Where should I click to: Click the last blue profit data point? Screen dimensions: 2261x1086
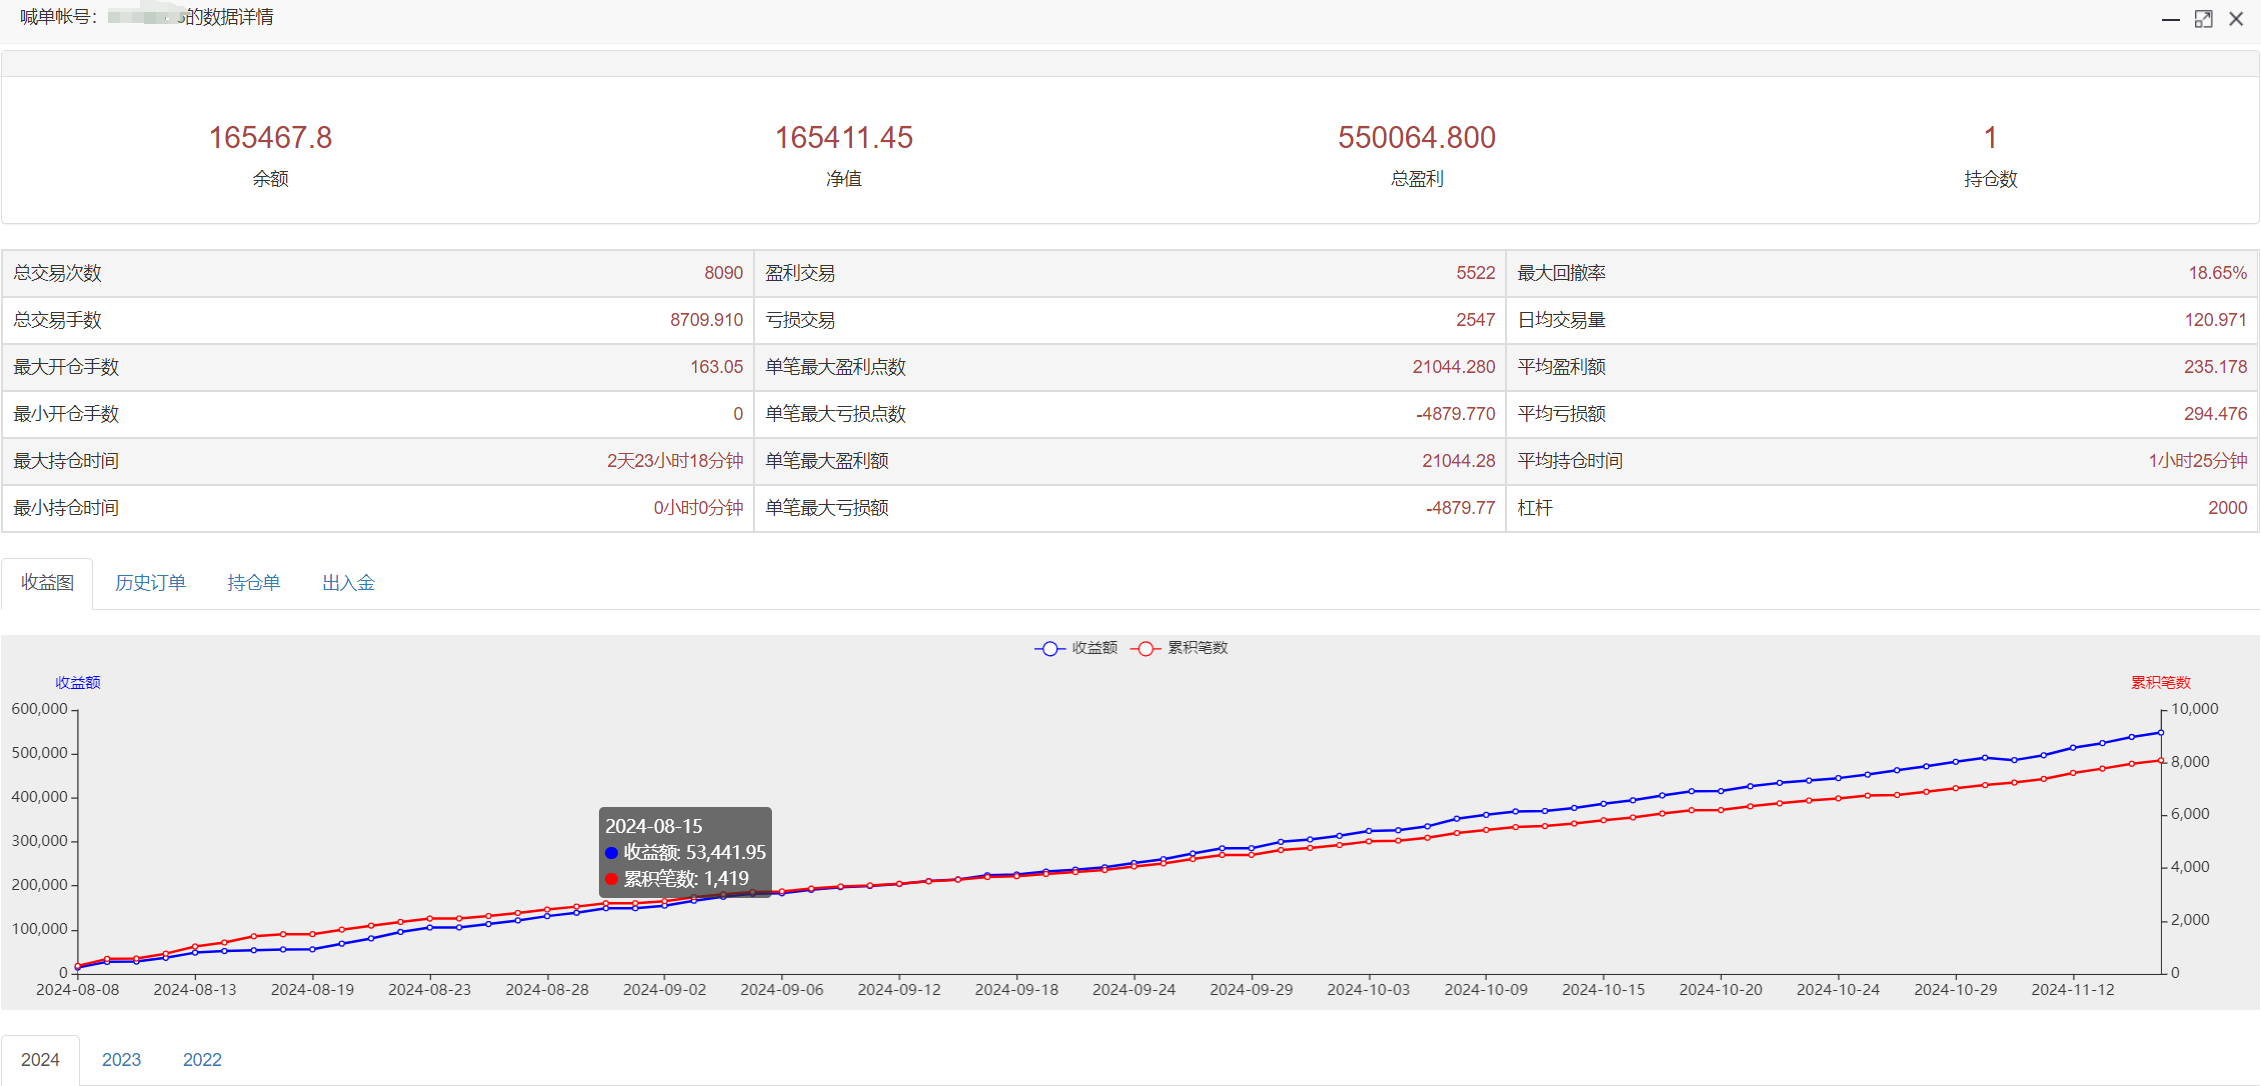(2161, 733)
